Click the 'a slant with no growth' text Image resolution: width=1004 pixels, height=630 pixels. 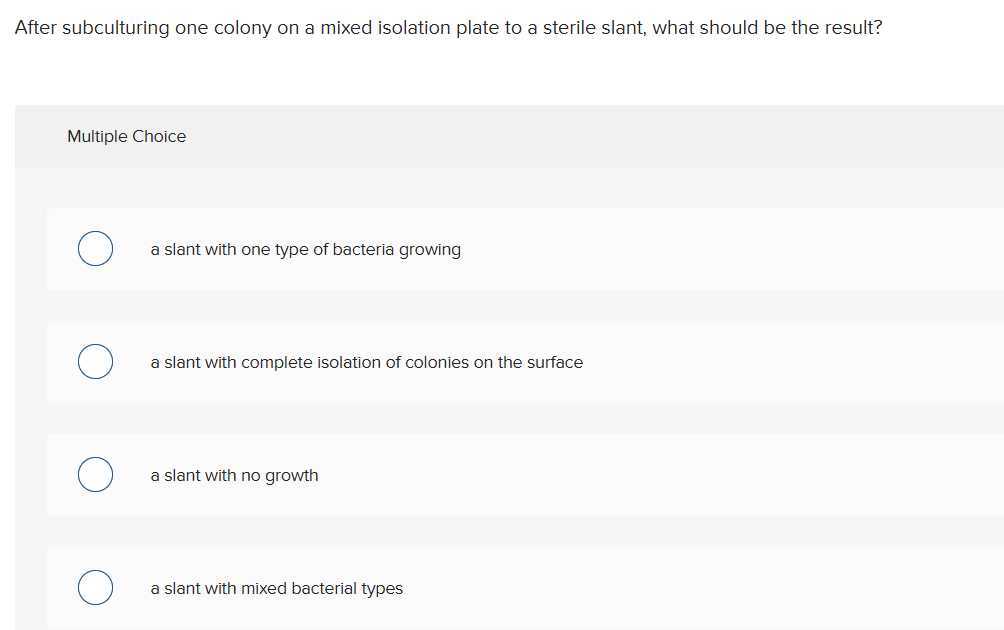[x=234, y=475]
